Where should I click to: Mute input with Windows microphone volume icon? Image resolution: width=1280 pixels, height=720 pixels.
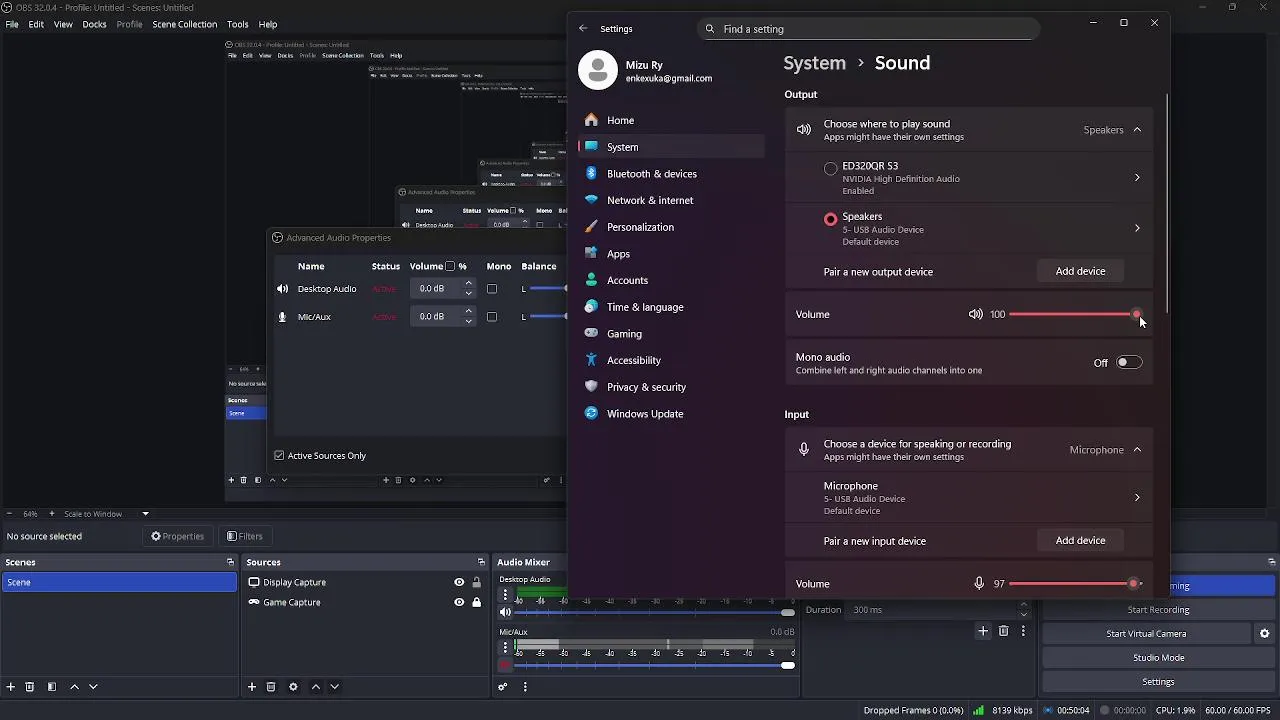click(980, 583)
